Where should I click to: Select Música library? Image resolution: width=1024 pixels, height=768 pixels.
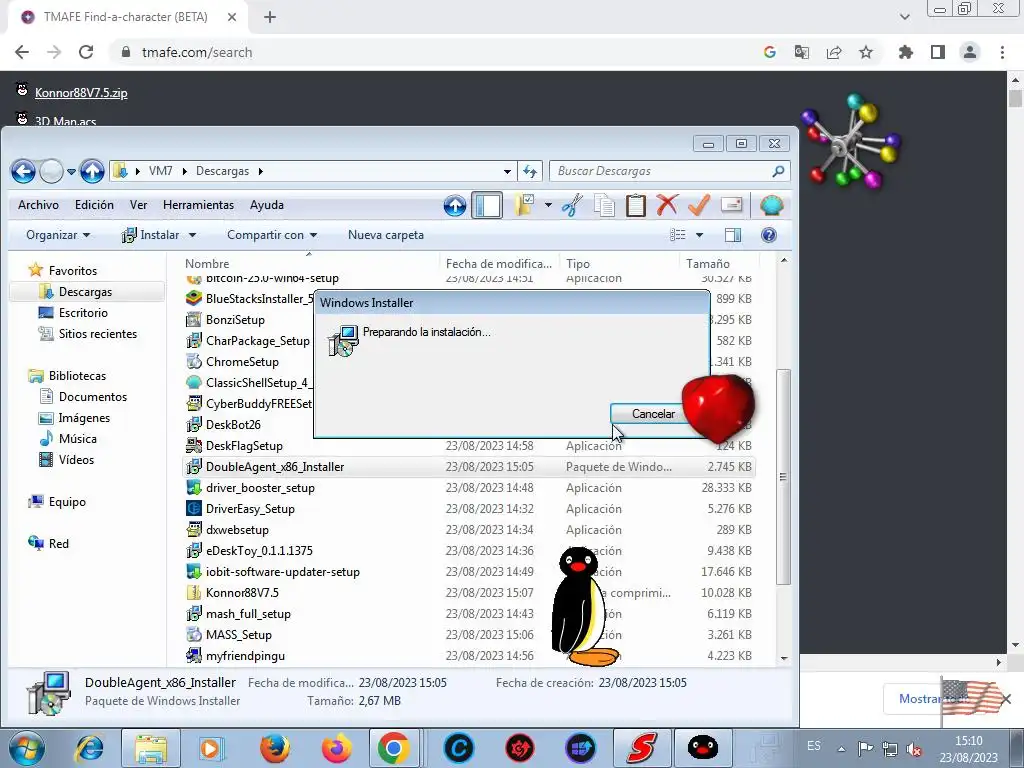pyautogui.click(x=78, y=439)
